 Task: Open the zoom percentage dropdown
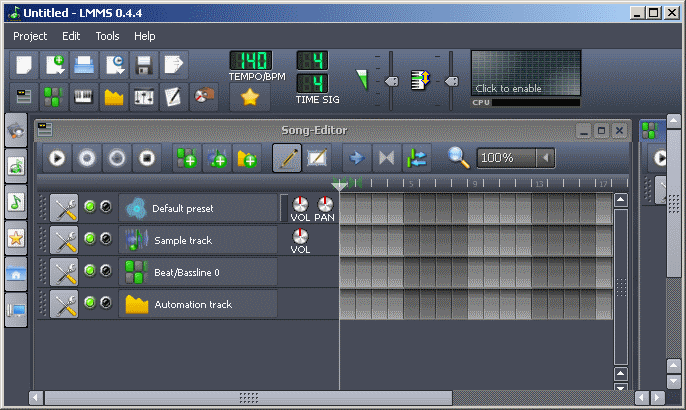coord(545,157)
